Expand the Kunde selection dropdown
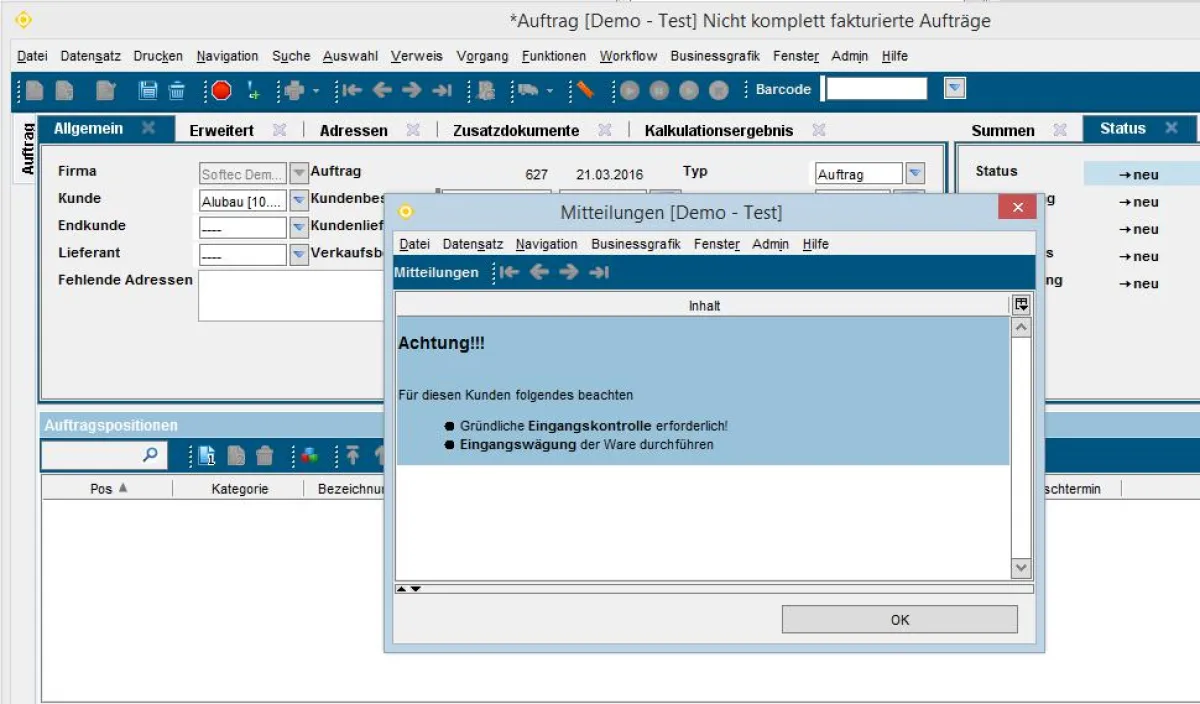The width and height of the screenshot is (1200, 704). point(297,199)
